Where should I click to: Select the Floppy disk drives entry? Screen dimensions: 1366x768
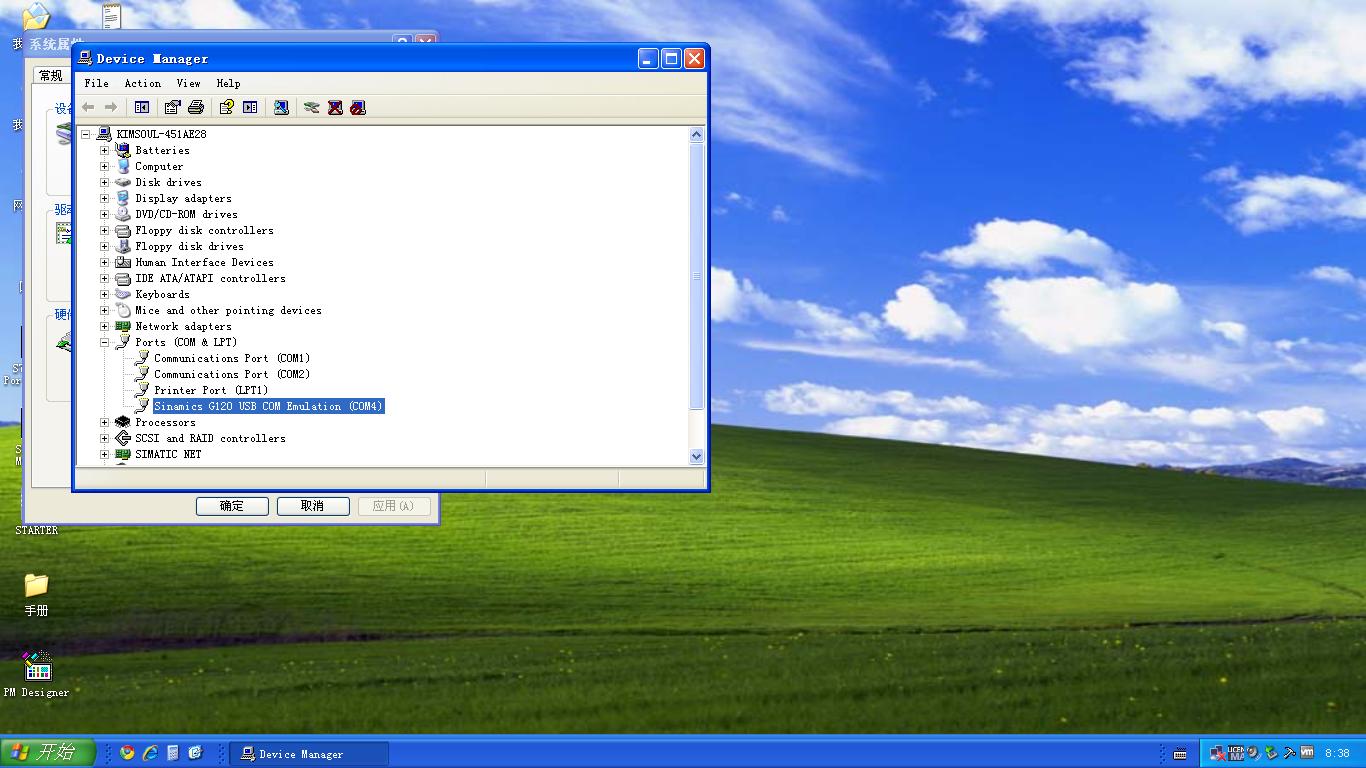[189, 246]
